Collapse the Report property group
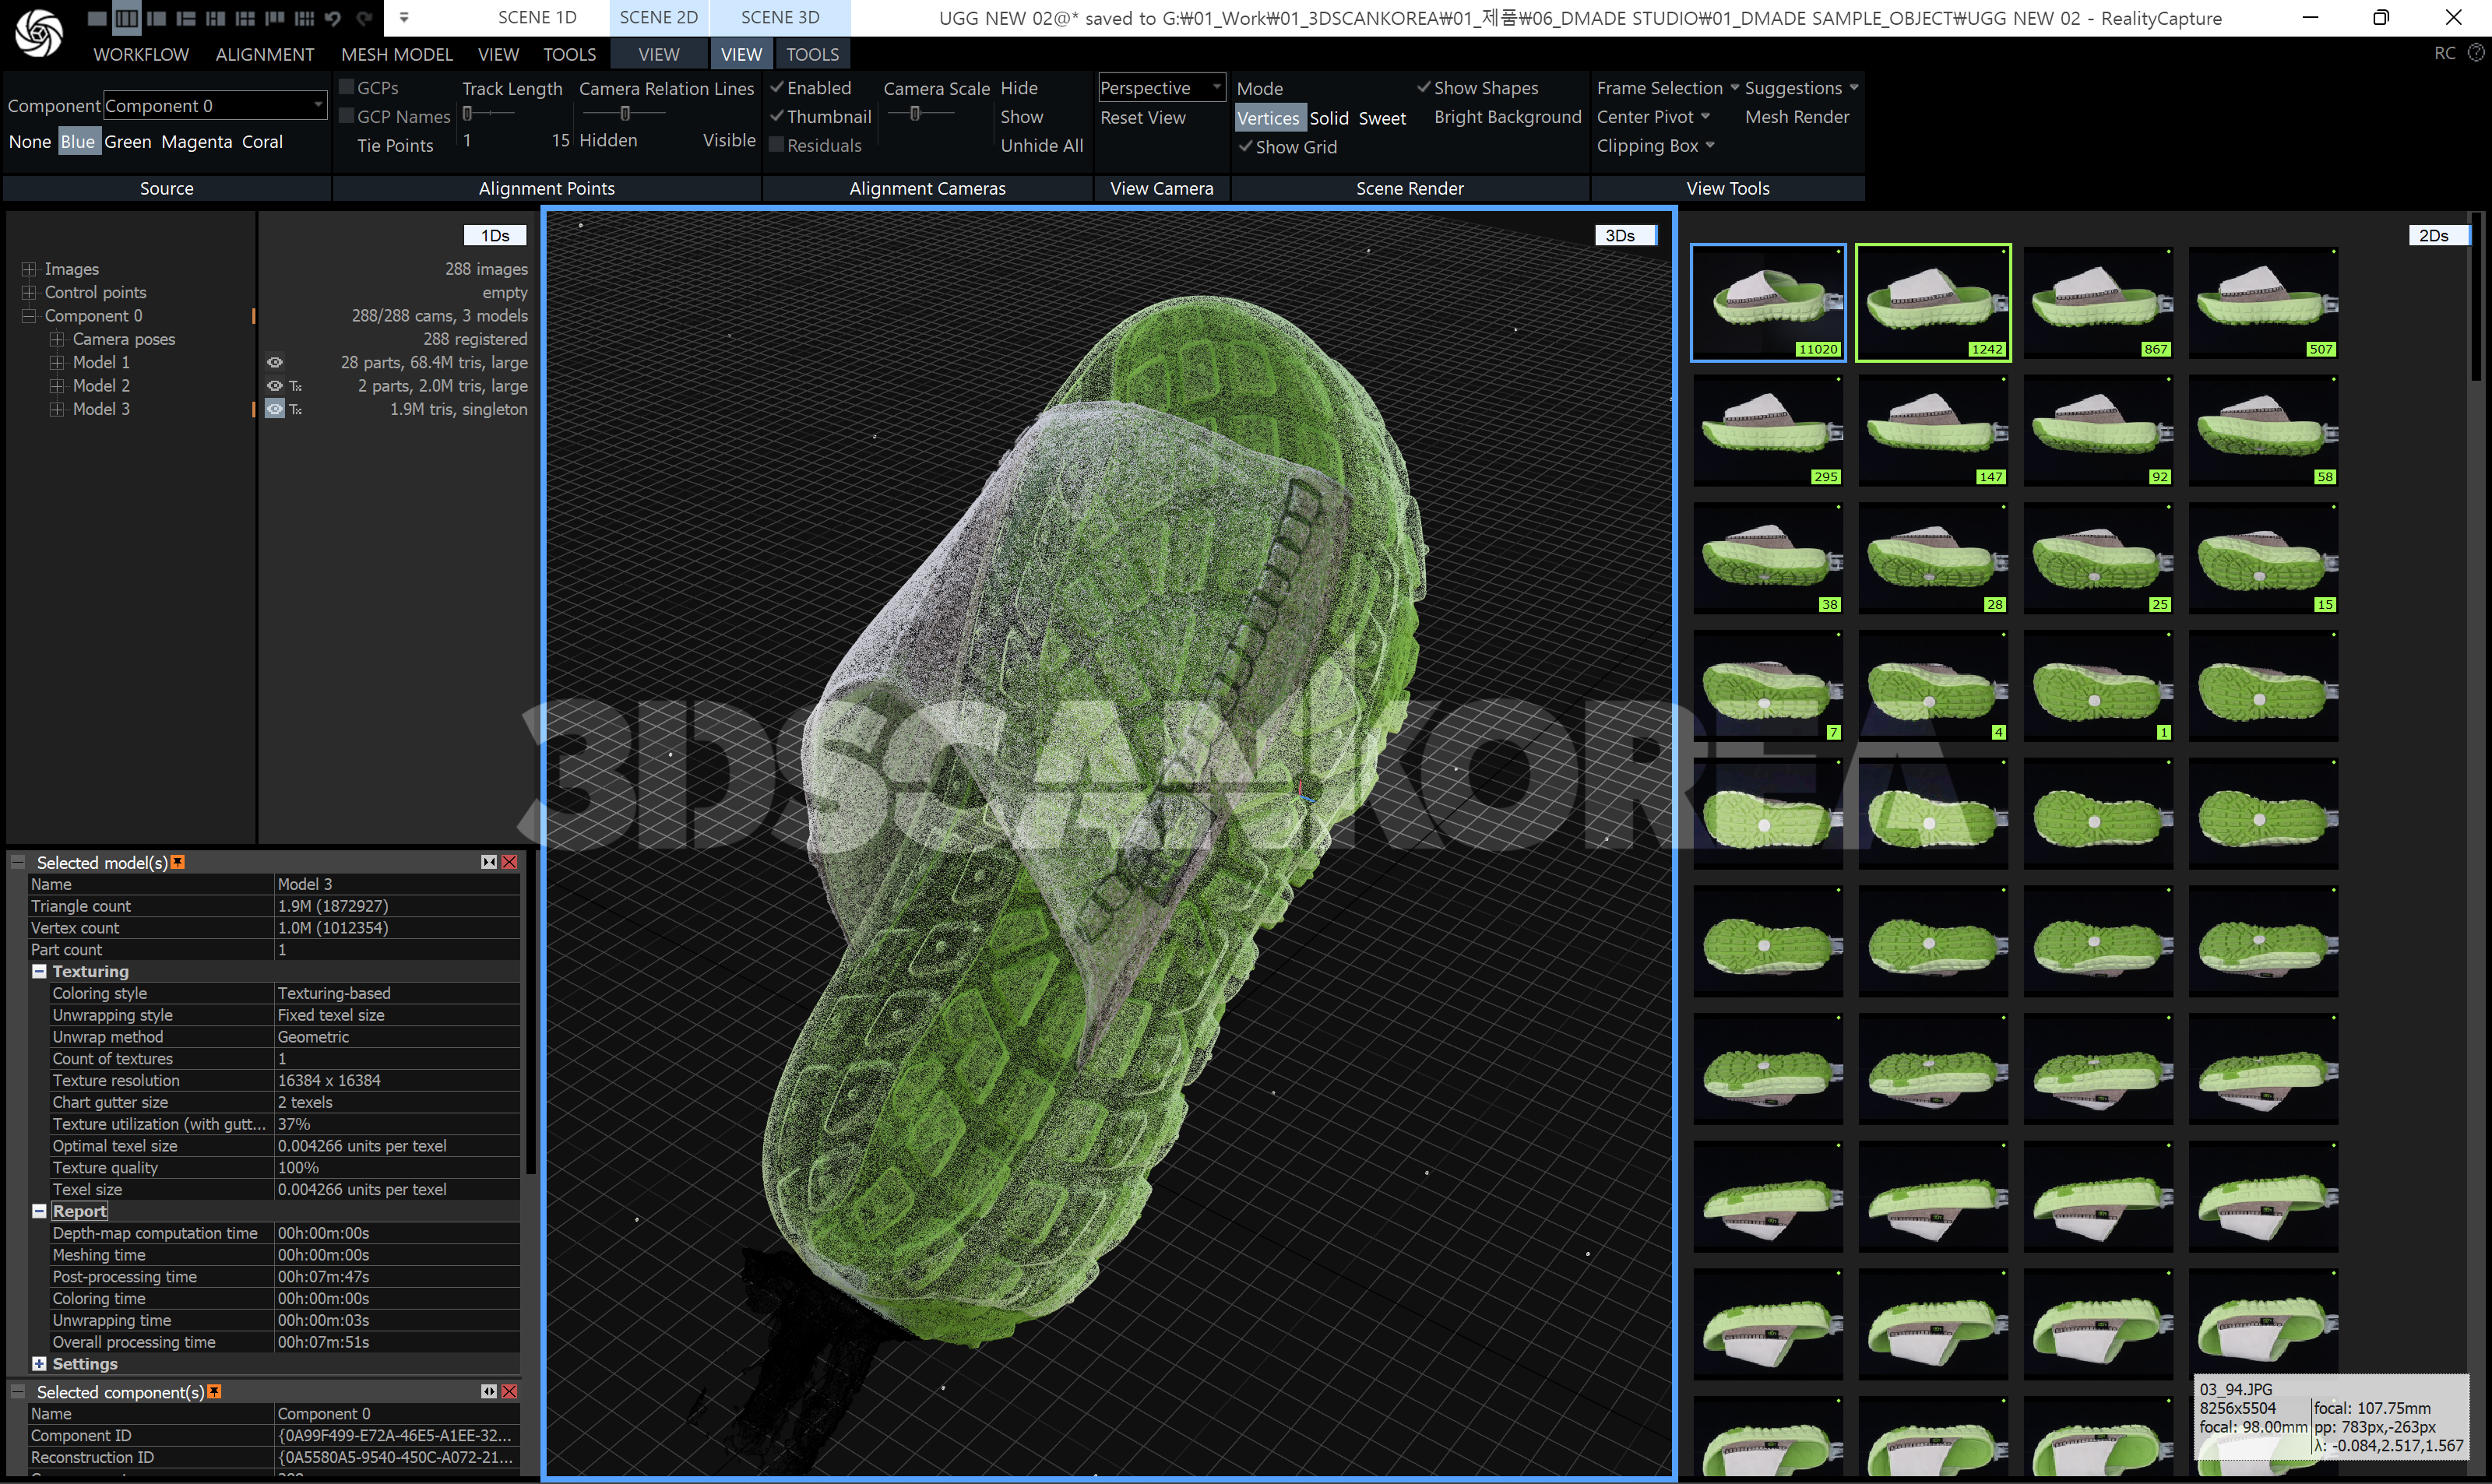Screen dimensions: 2492x1484 pyautogui.click(x=39, y=1211)
